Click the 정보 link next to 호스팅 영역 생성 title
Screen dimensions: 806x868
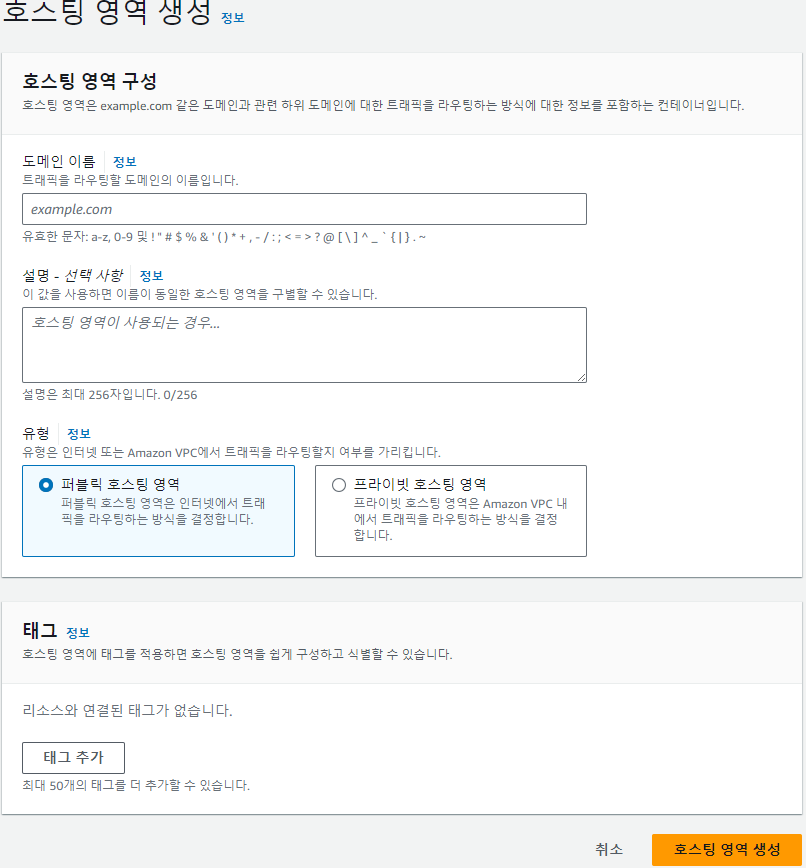232,18
